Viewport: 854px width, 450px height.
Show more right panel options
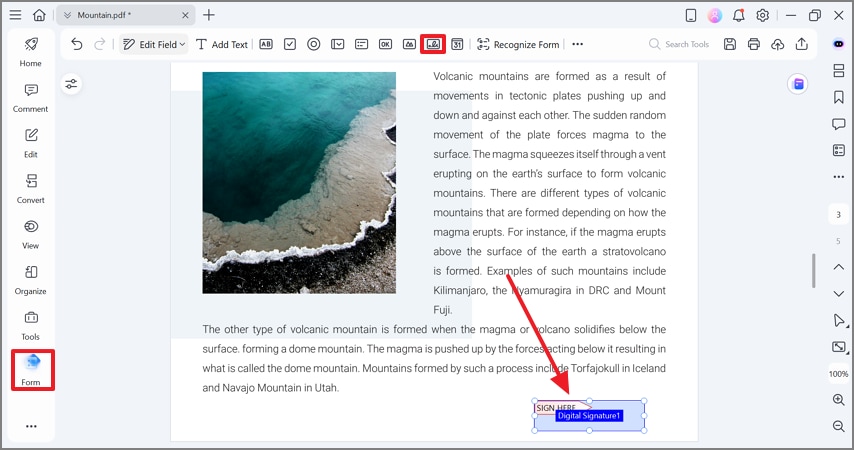point(839,177)
